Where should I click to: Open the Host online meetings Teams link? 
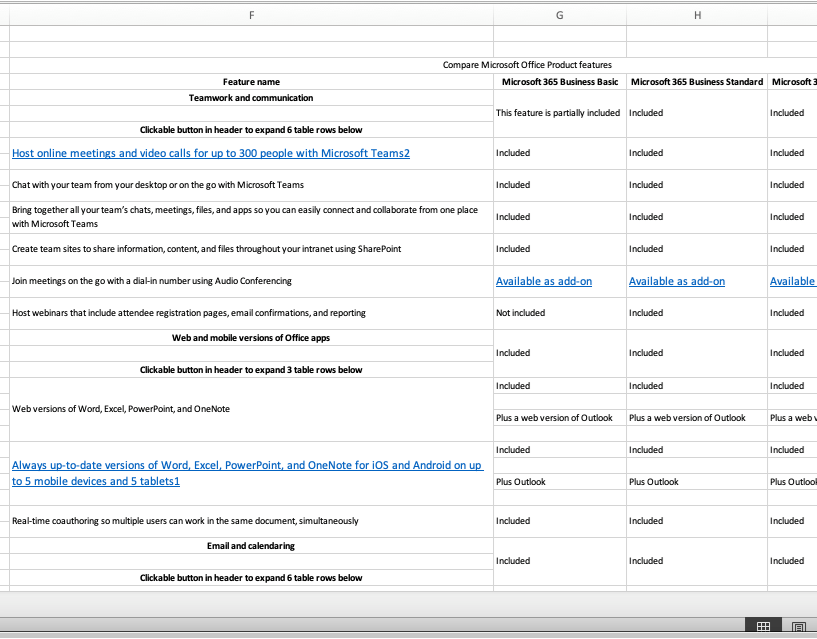pos(211,153)
